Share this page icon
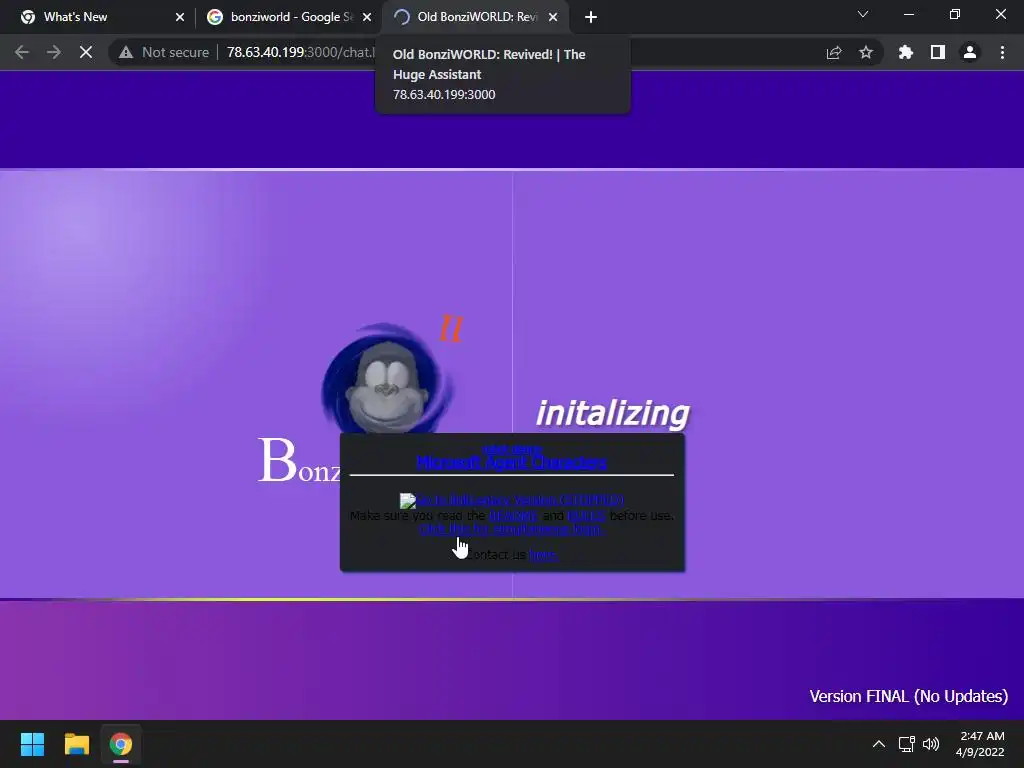The width and height of the screenshot is (1024, 768). click(834, 52)
